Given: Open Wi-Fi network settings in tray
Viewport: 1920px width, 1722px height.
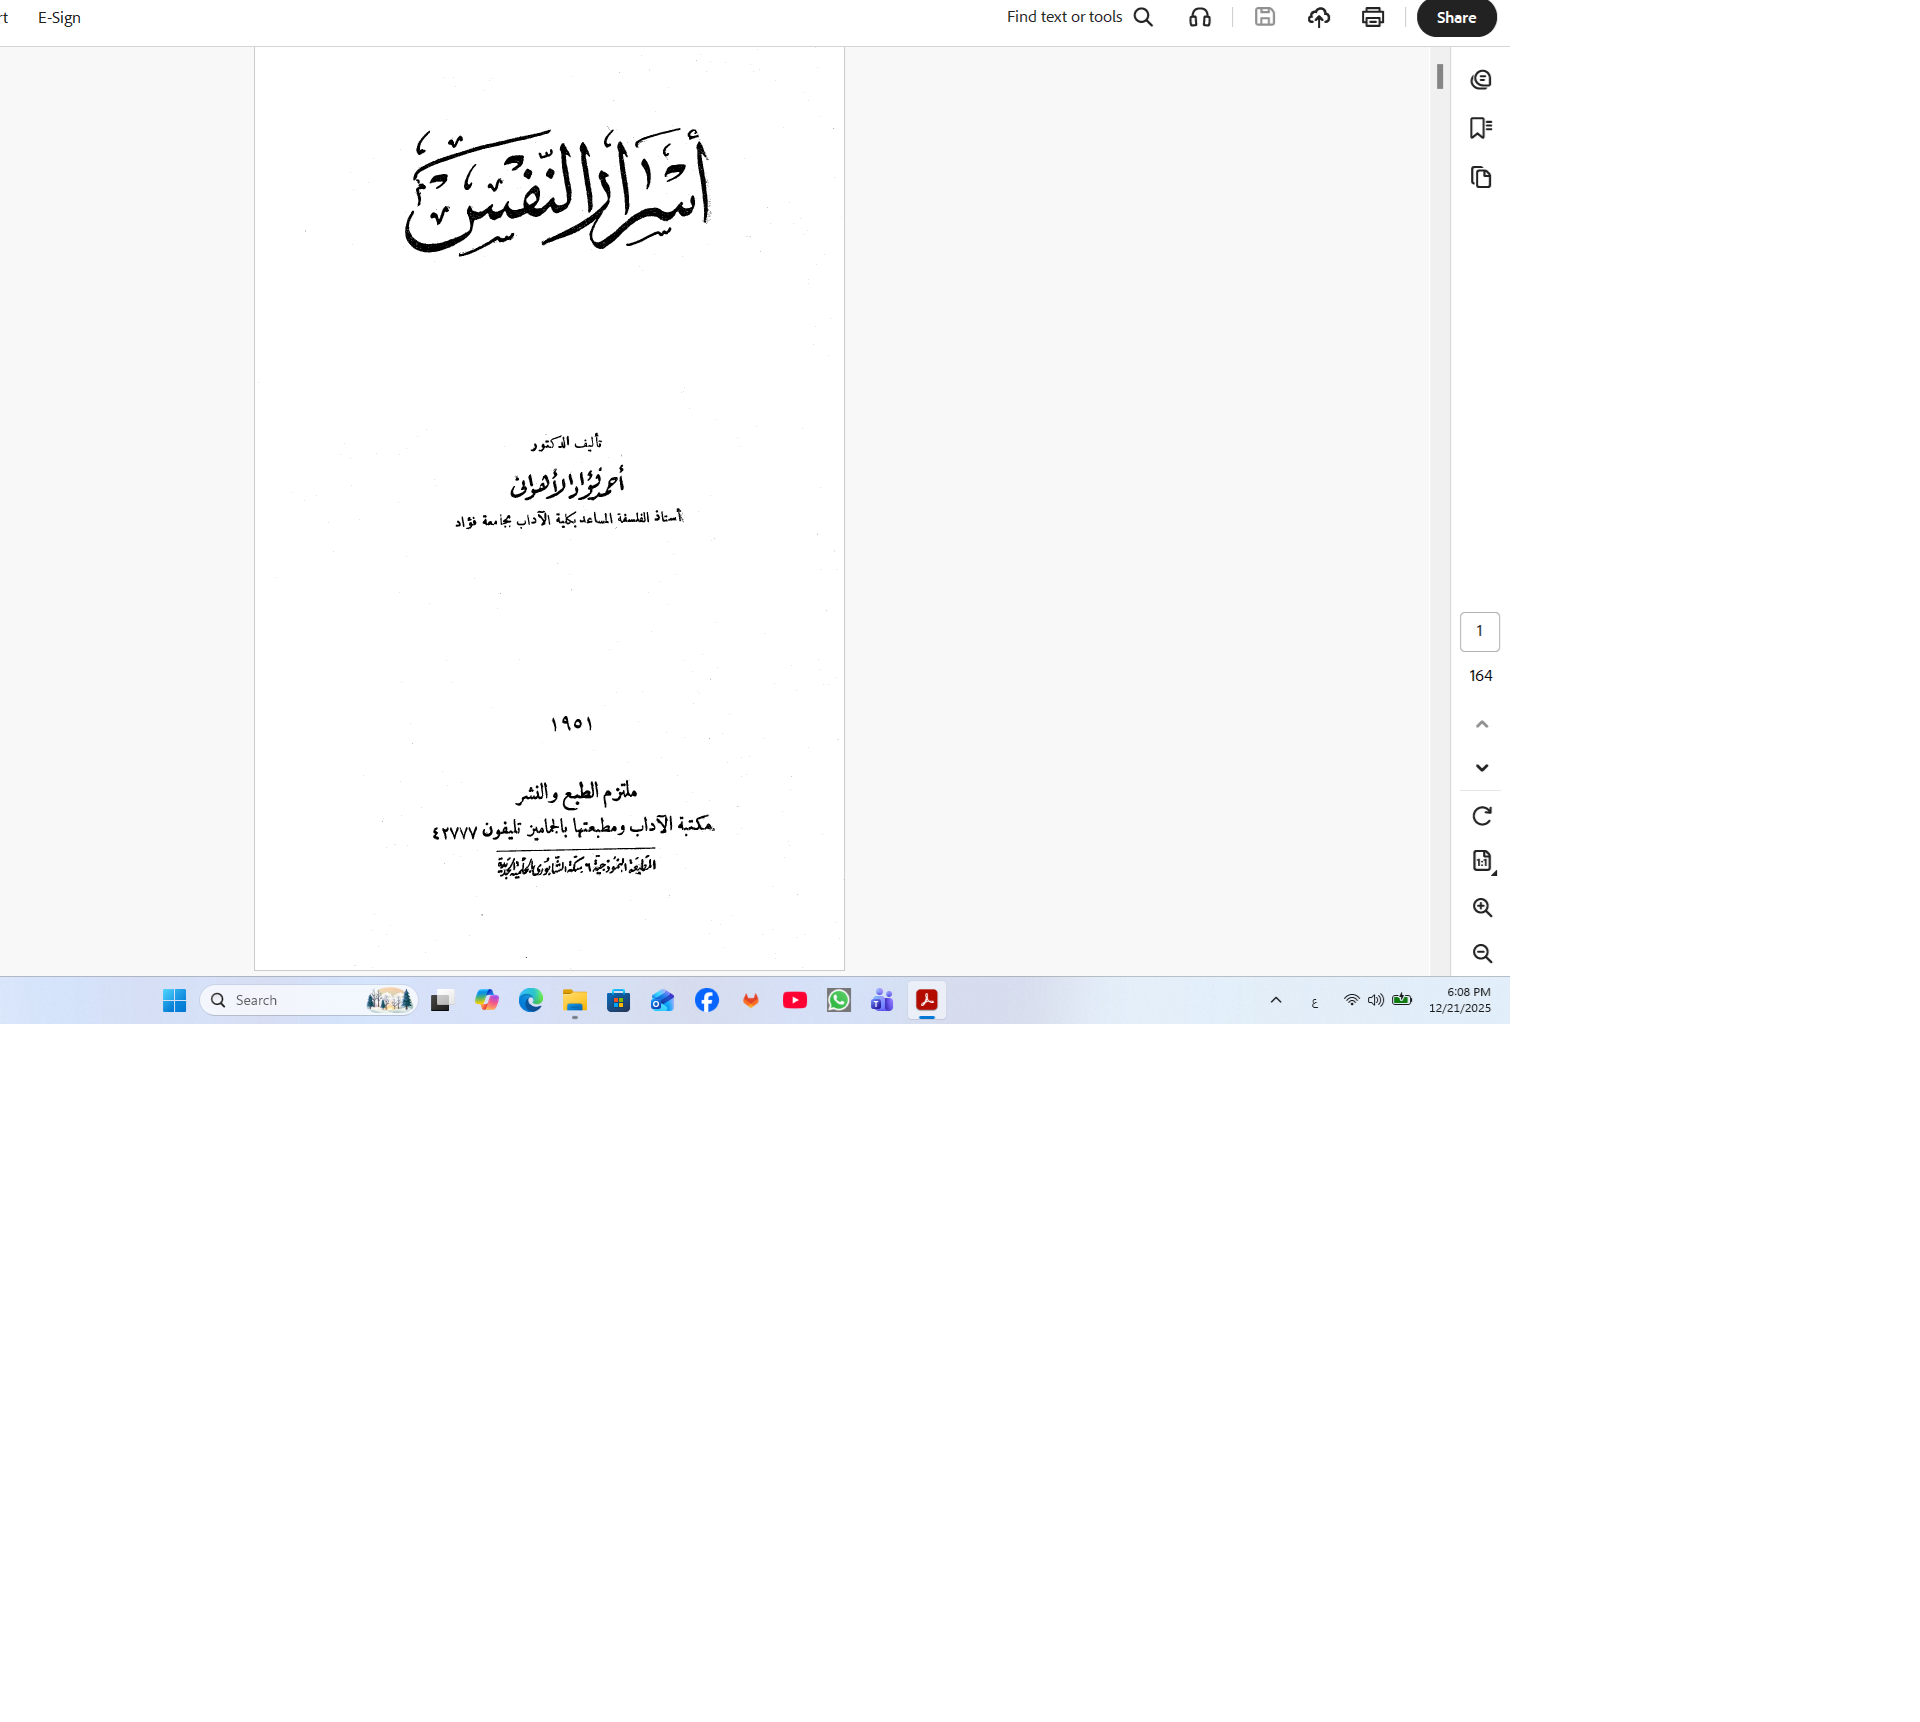Looking at the screenshot, I should pyautogui.click(x=1352, y=1000).
